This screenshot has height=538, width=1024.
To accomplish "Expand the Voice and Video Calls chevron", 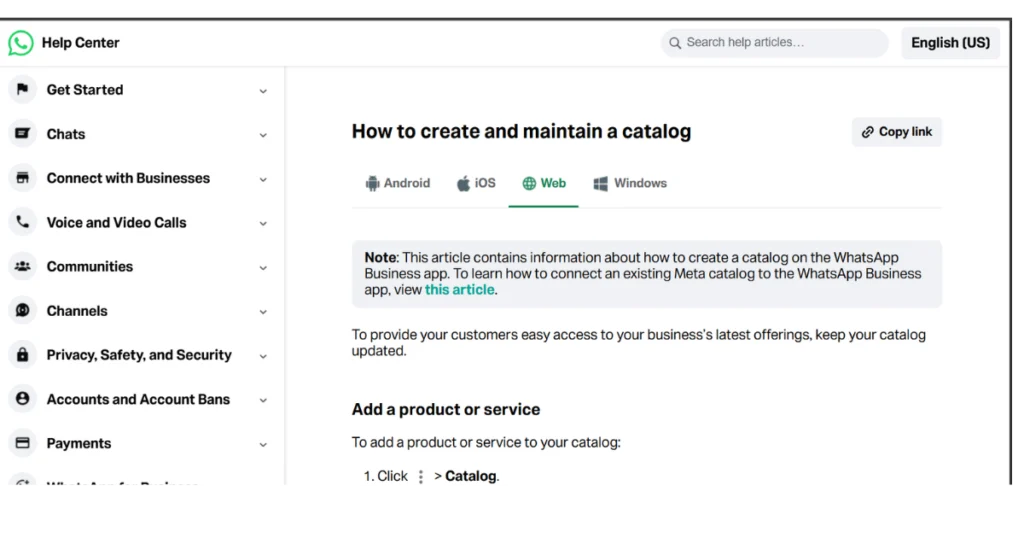I will 263,224.
